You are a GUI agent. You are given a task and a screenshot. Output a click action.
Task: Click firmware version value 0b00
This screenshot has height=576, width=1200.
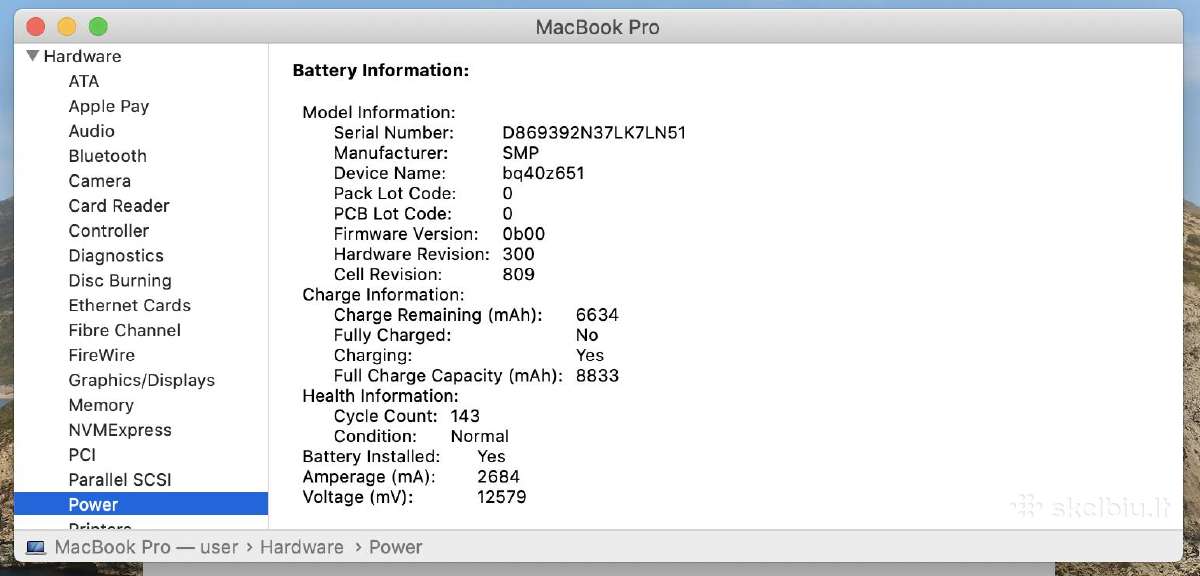point(523,234)
